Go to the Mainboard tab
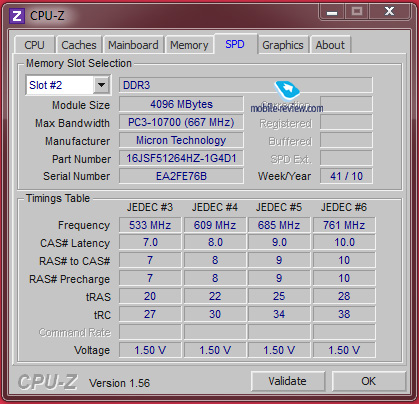 click(x=133, y=45)
